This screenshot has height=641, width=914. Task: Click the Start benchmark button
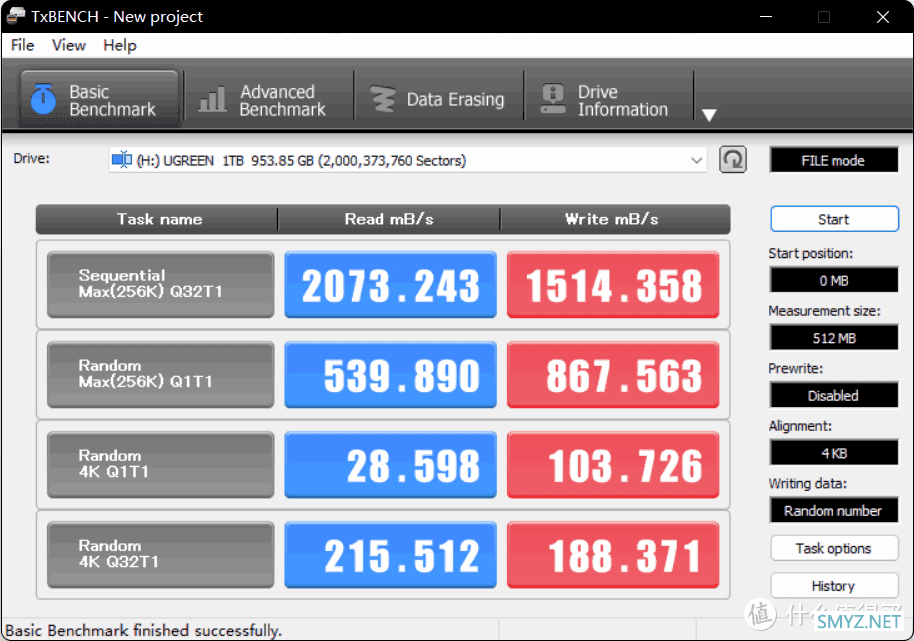click(x=834, y=219)
